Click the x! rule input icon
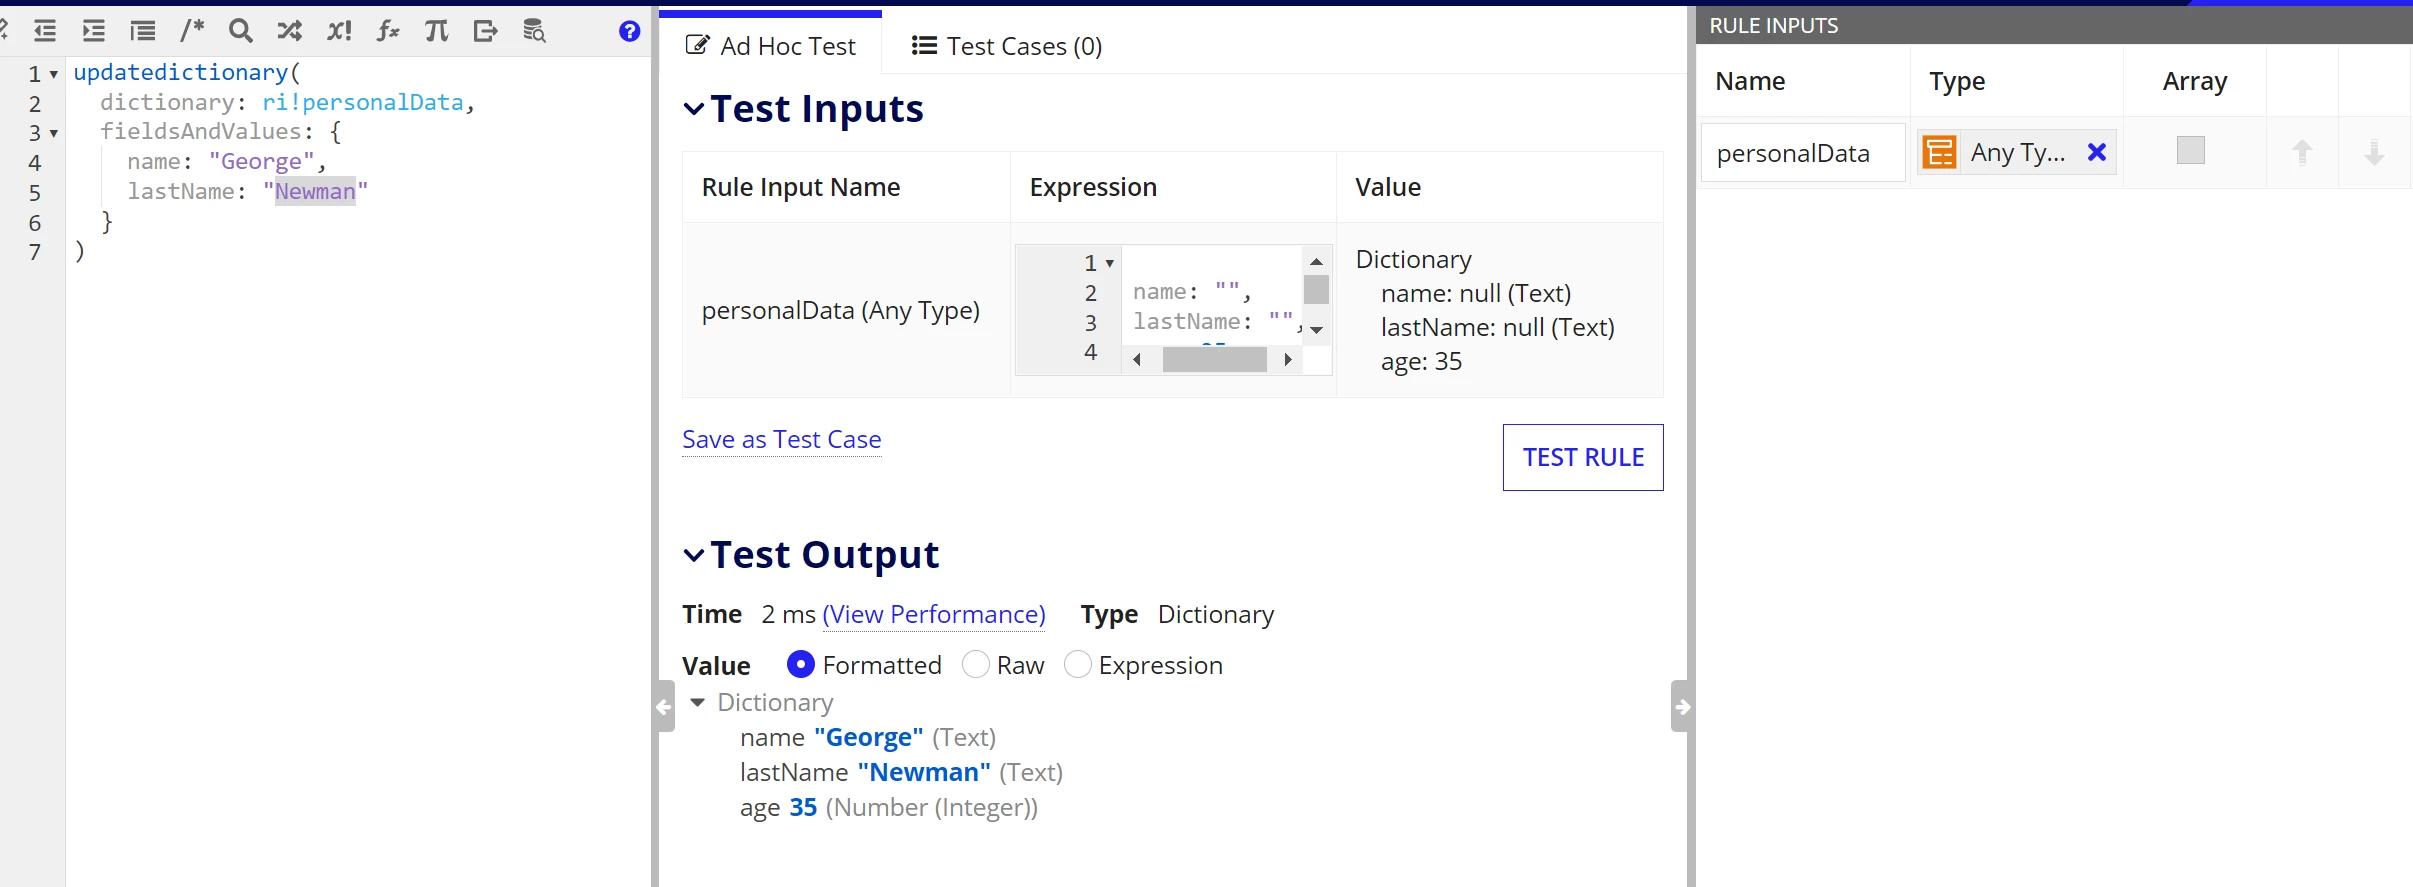The width and height of the screenshot is (2413, 887). pos(339,31)
